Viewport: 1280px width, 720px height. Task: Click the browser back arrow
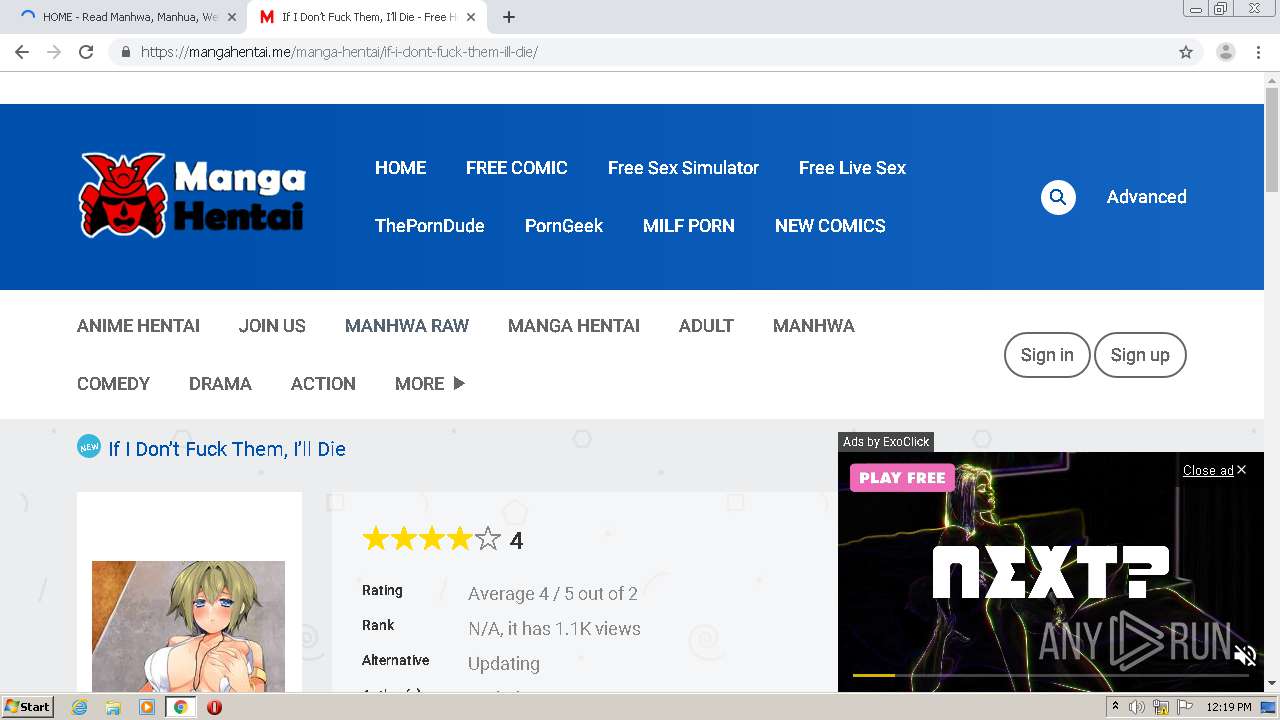coord(22,52)
